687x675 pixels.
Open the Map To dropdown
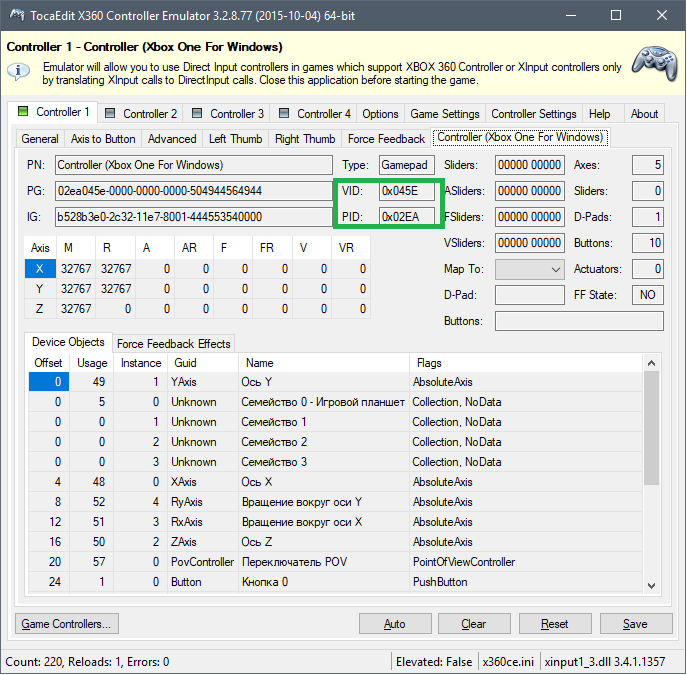pos(530,269)
